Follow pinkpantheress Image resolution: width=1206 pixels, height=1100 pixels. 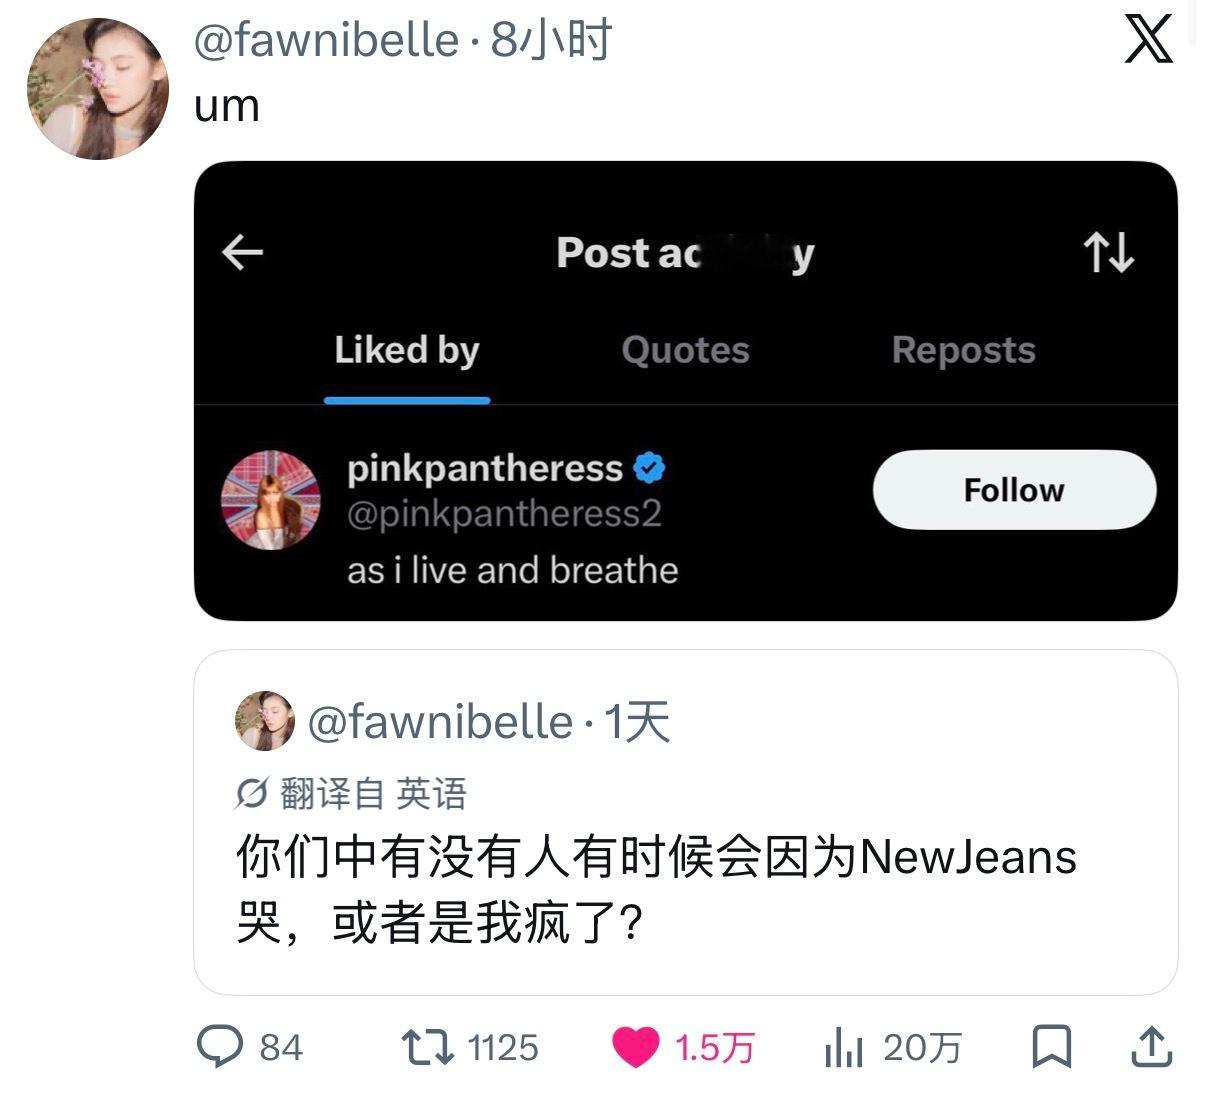pos(1014,489)
